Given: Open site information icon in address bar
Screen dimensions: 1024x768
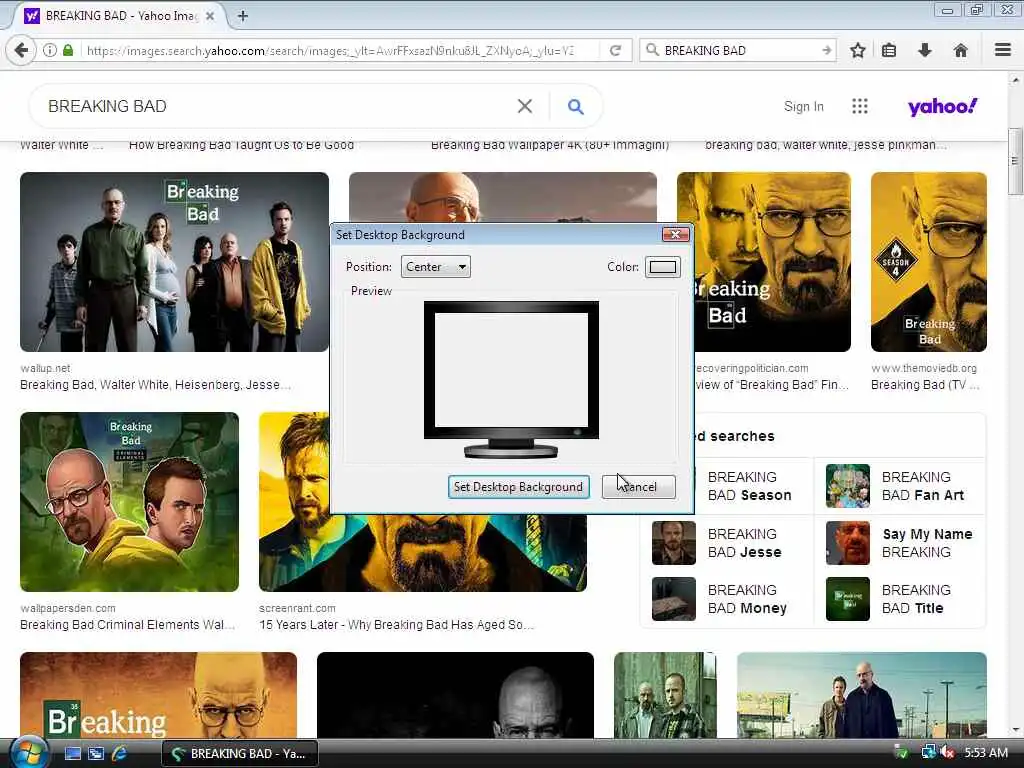Looking at the screenshot, I should coord(50,50).
